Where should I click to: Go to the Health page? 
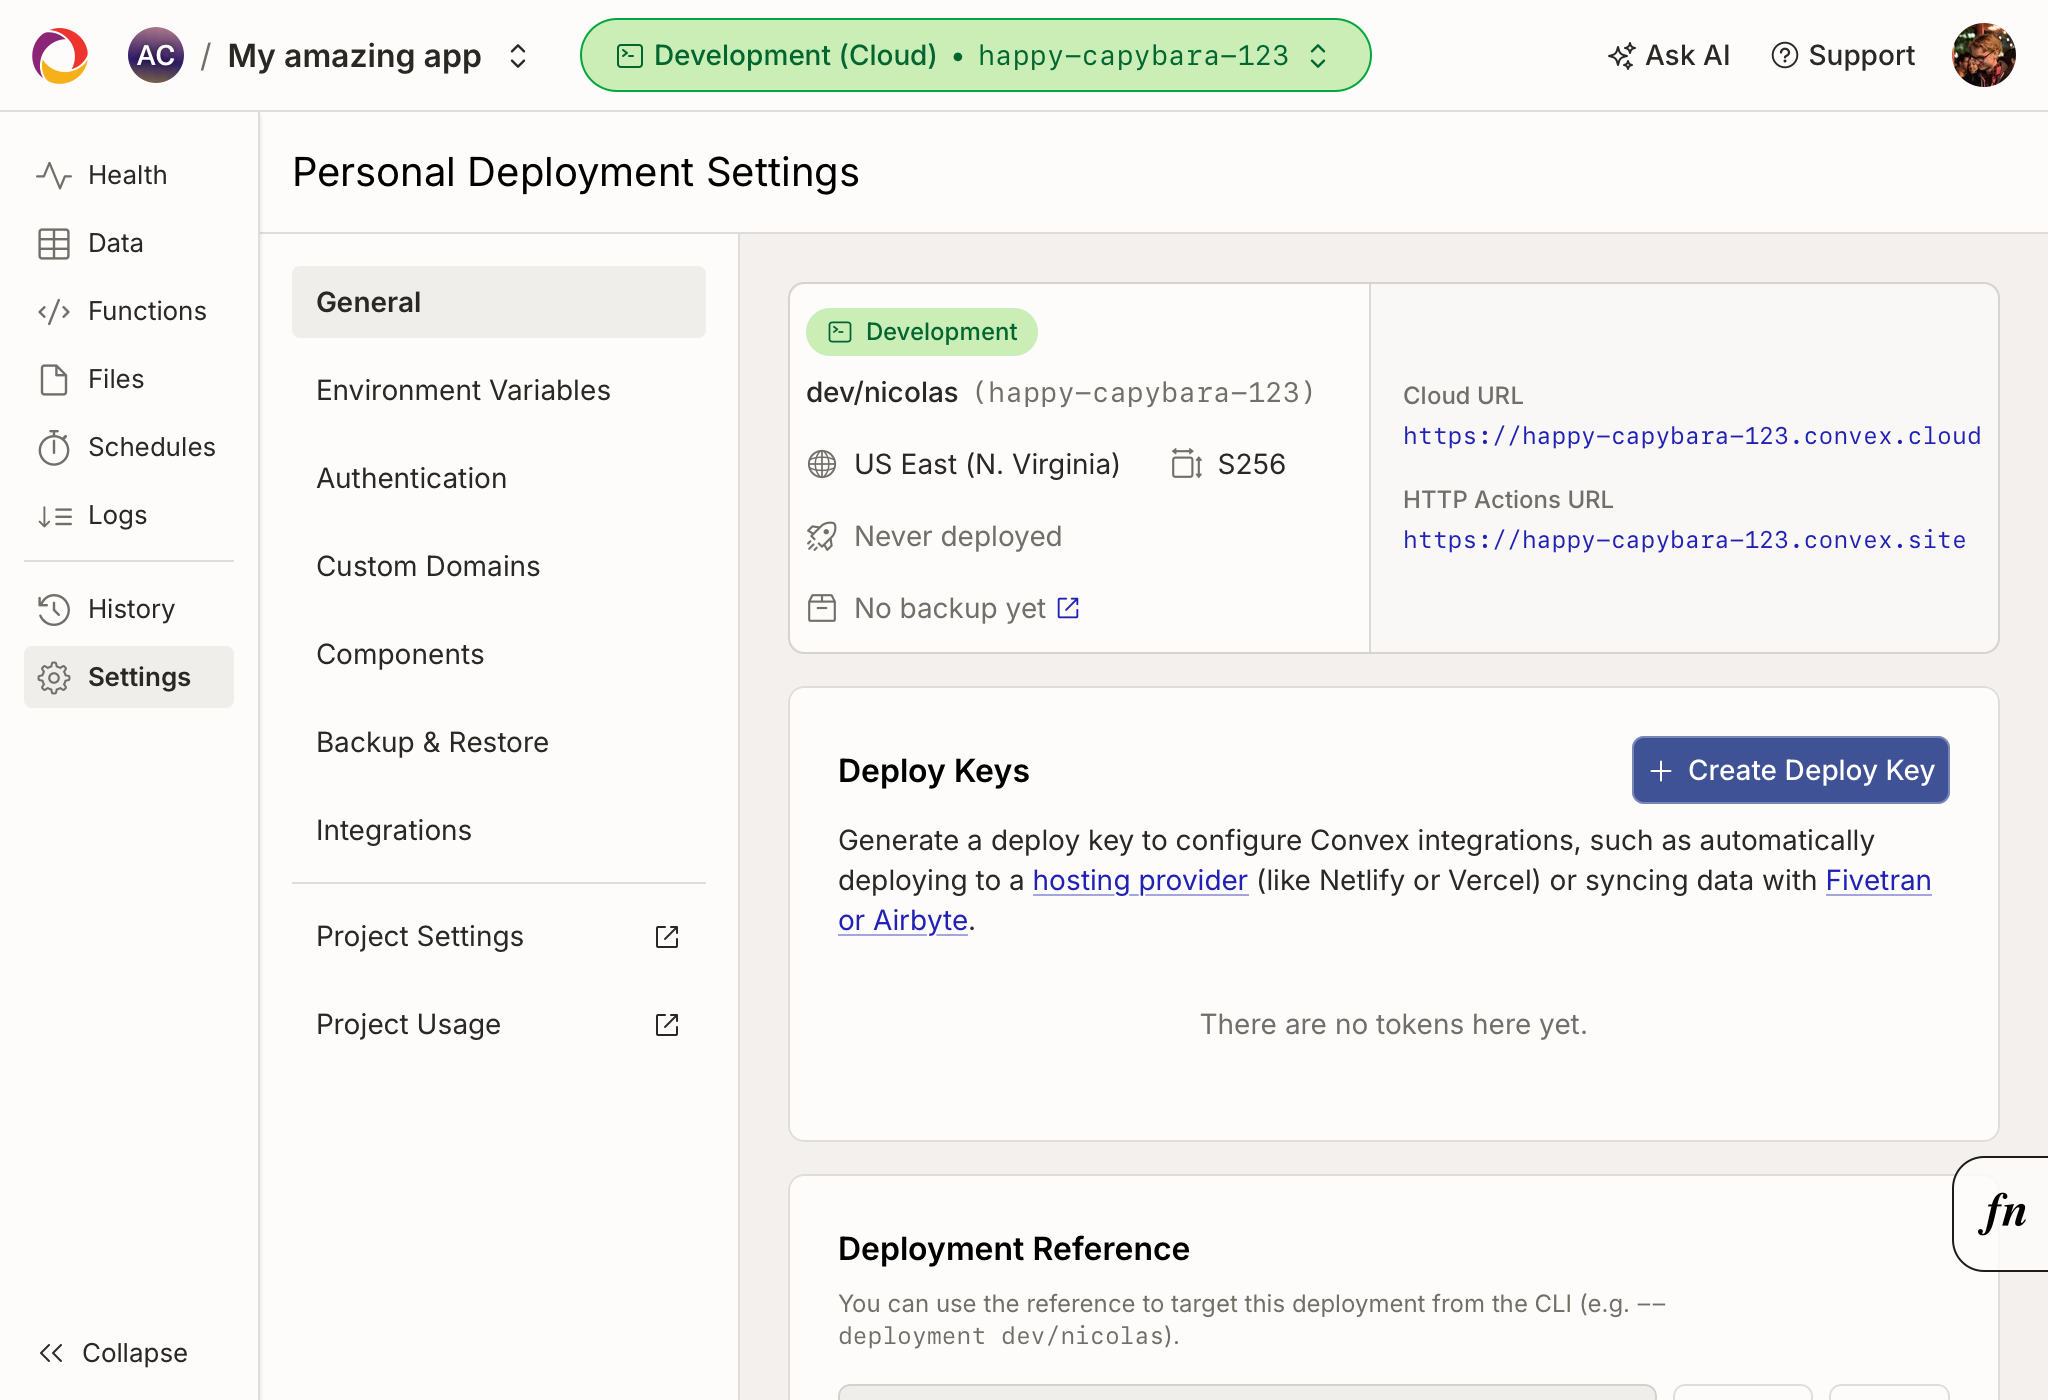tap(129, 175)
